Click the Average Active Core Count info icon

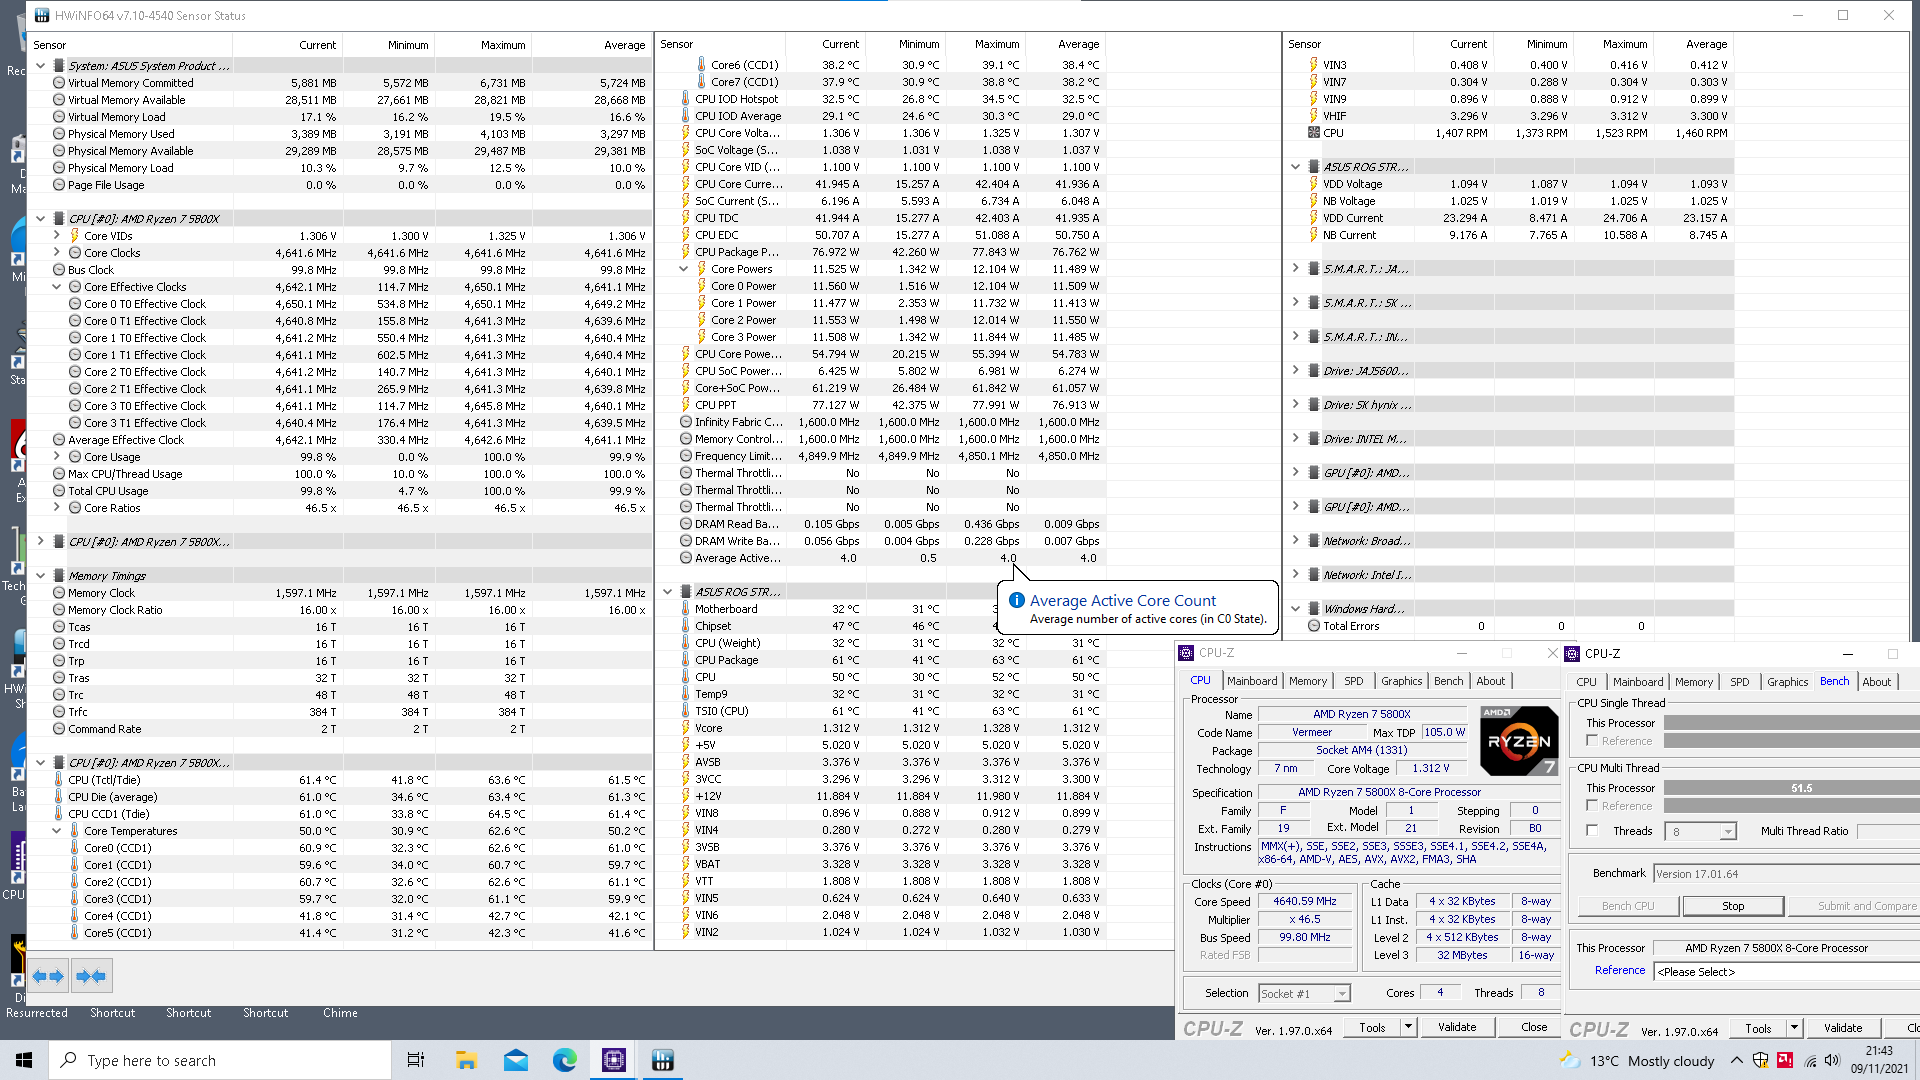[1017, 600]
